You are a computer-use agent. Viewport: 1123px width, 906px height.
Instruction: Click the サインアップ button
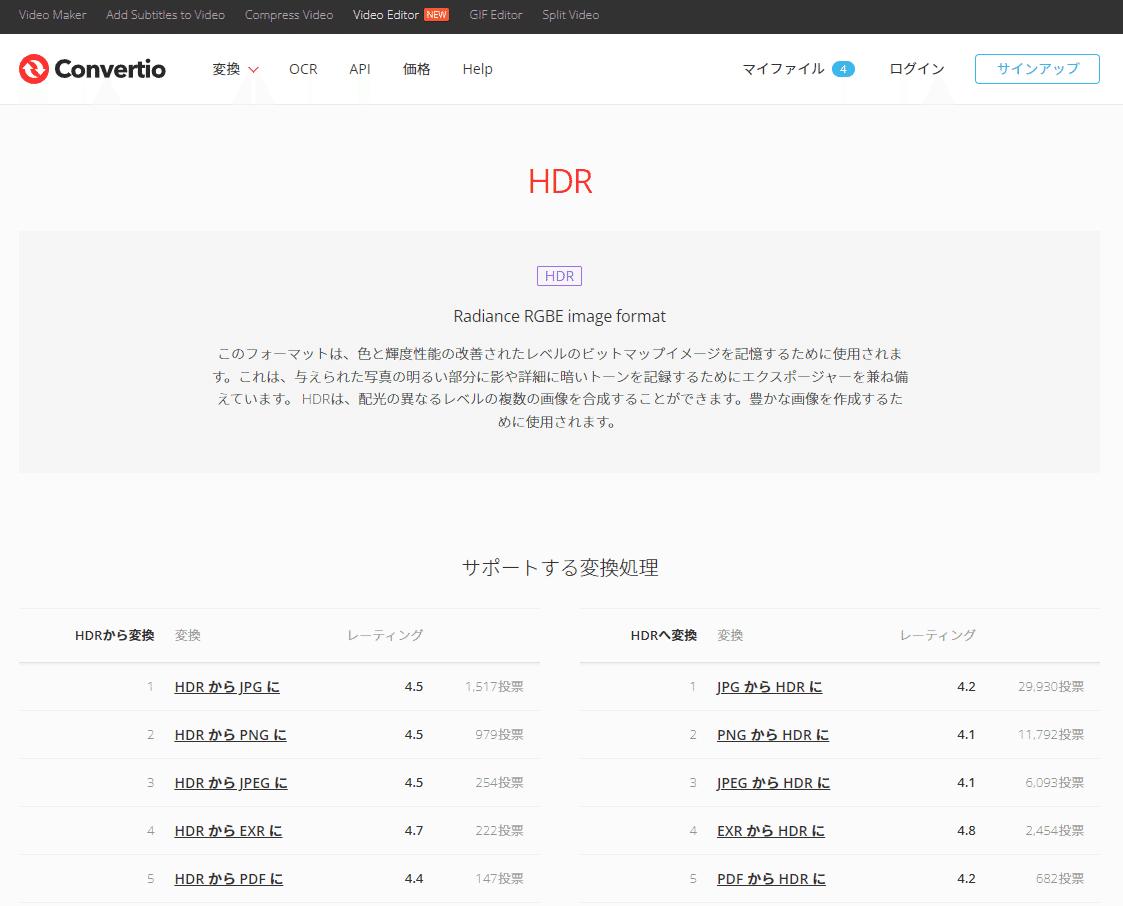point(1037,69)
